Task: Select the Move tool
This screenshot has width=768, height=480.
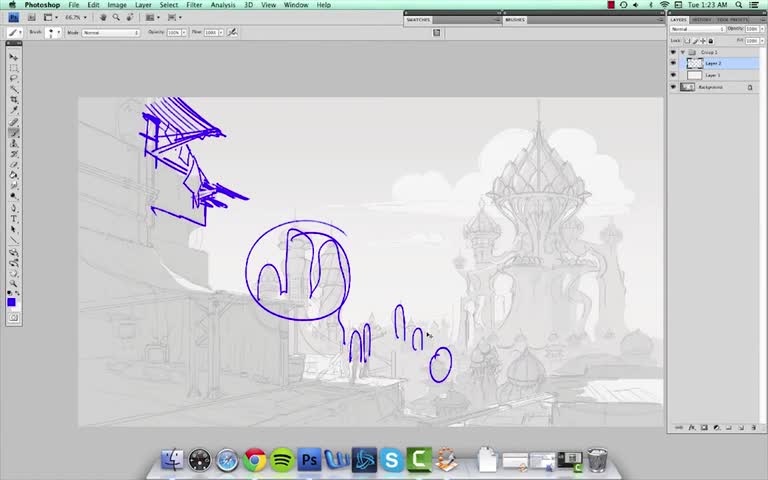Action: [x=14, y=57]
